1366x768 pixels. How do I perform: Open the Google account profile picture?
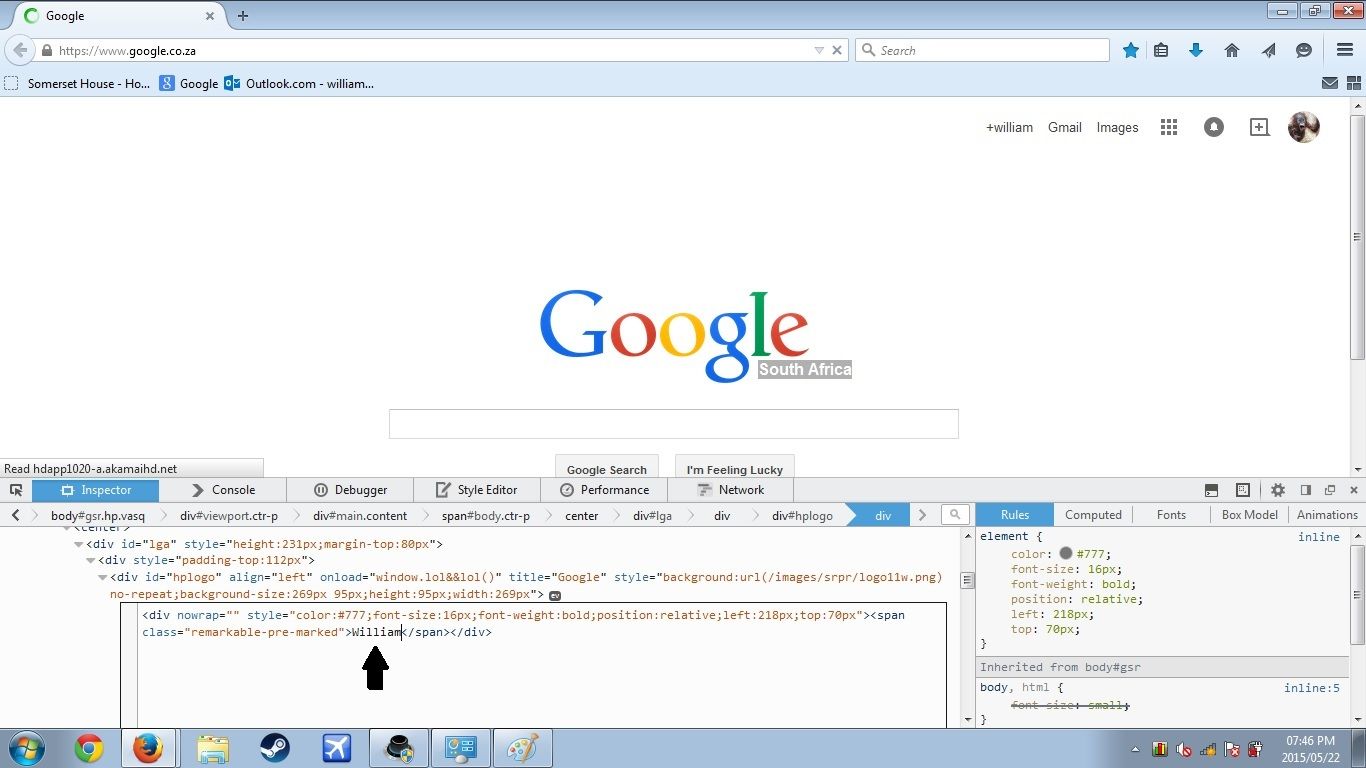click(1303, 127)
